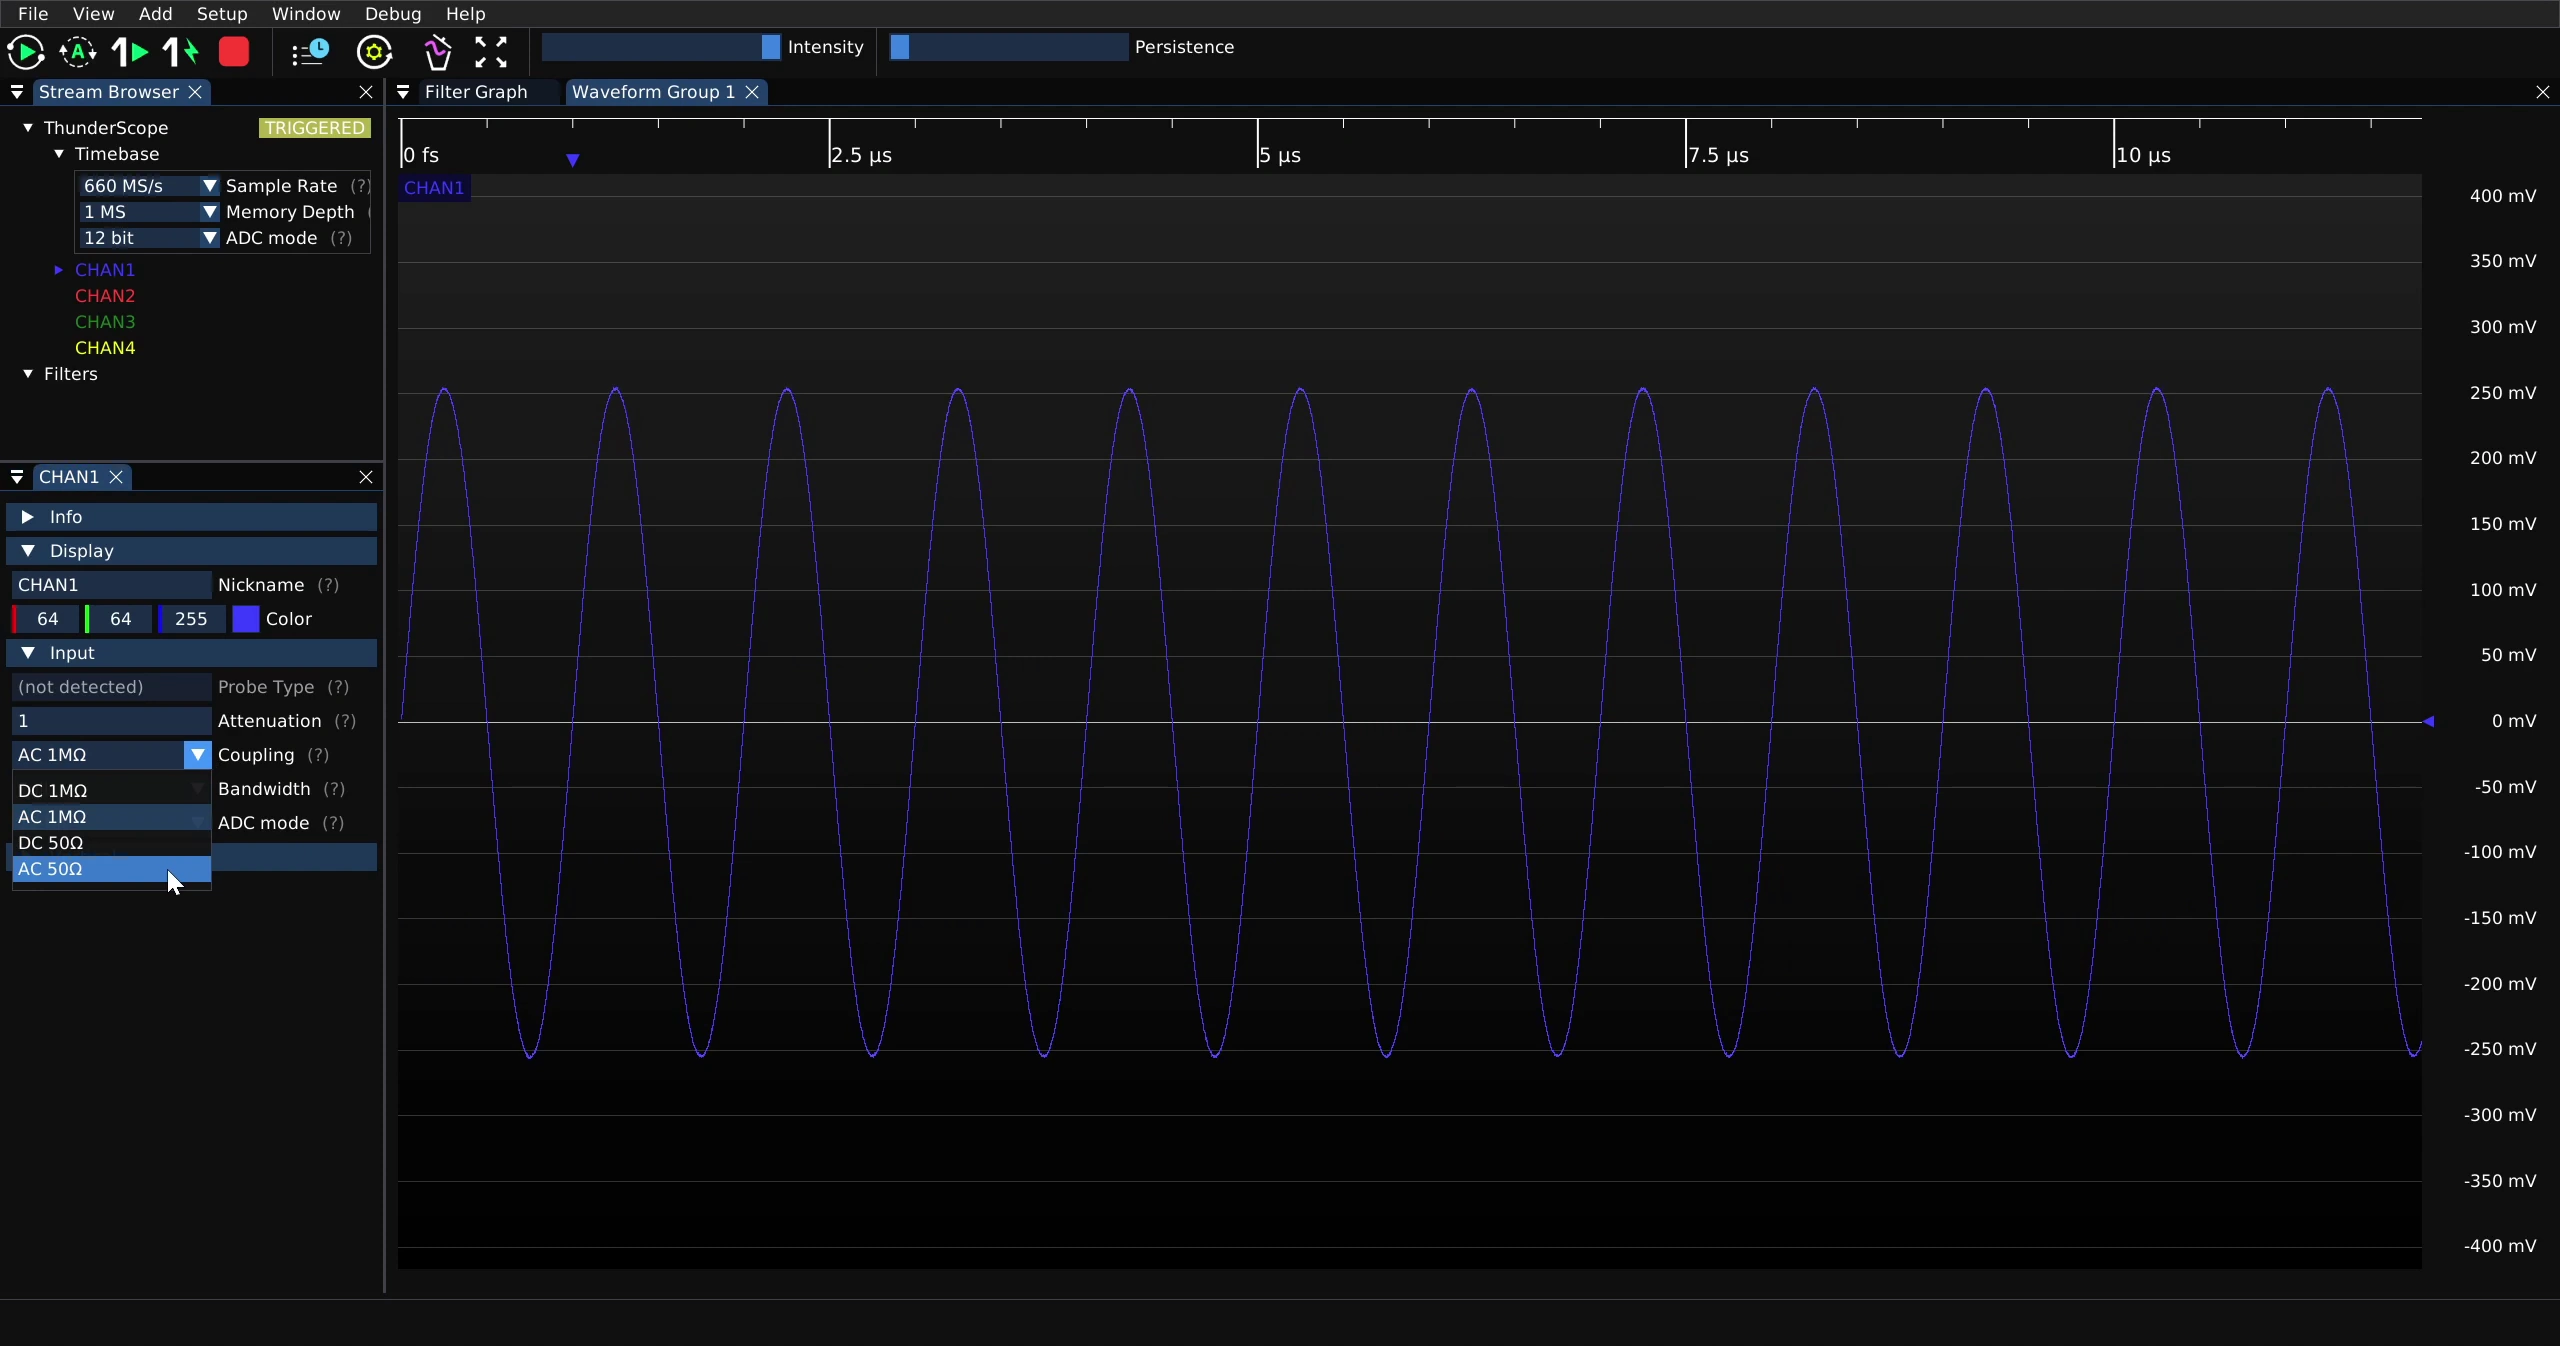Image resolution: width=2560 pixels, height=1346 pixels.
Task: Collapse the Input section header
Action: 192,653
